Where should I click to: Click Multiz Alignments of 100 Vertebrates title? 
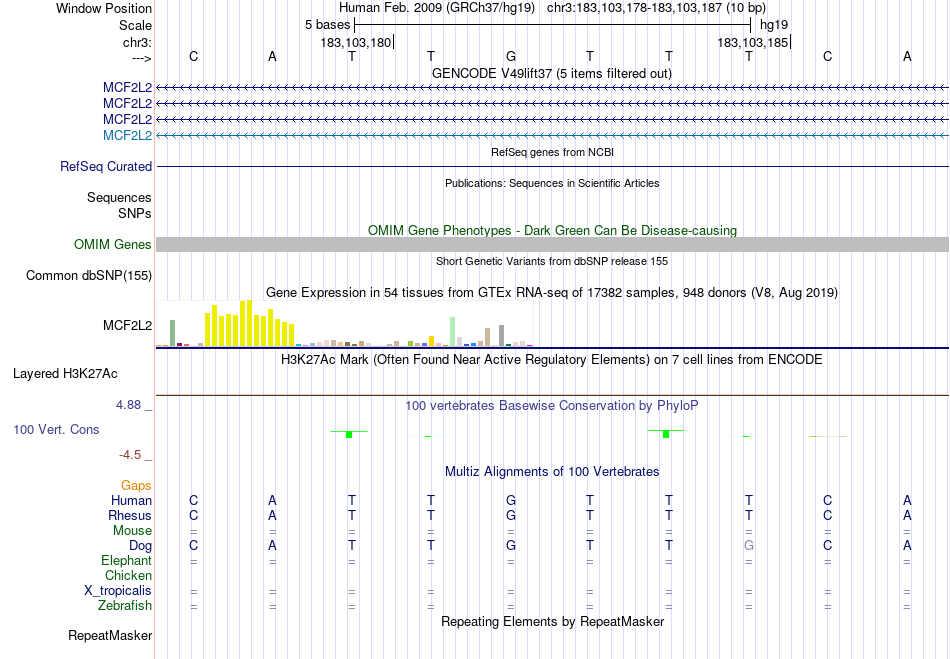coord(552,471)
